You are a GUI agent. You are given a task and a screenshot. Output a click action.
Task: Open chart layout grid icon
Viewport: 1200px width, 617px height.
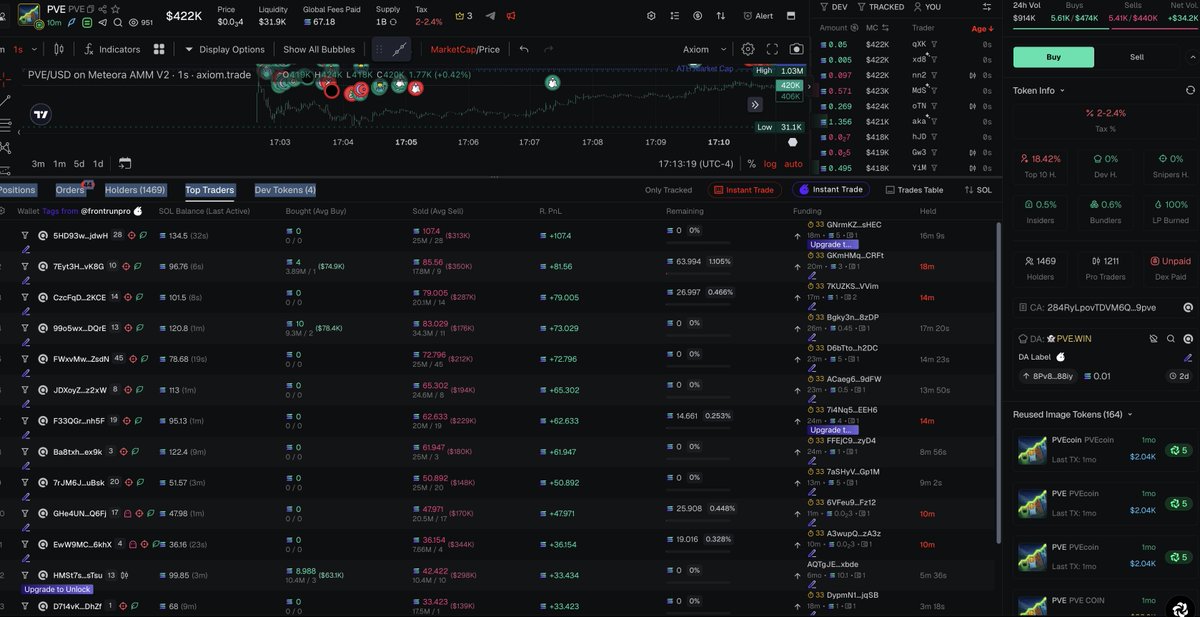159,49
